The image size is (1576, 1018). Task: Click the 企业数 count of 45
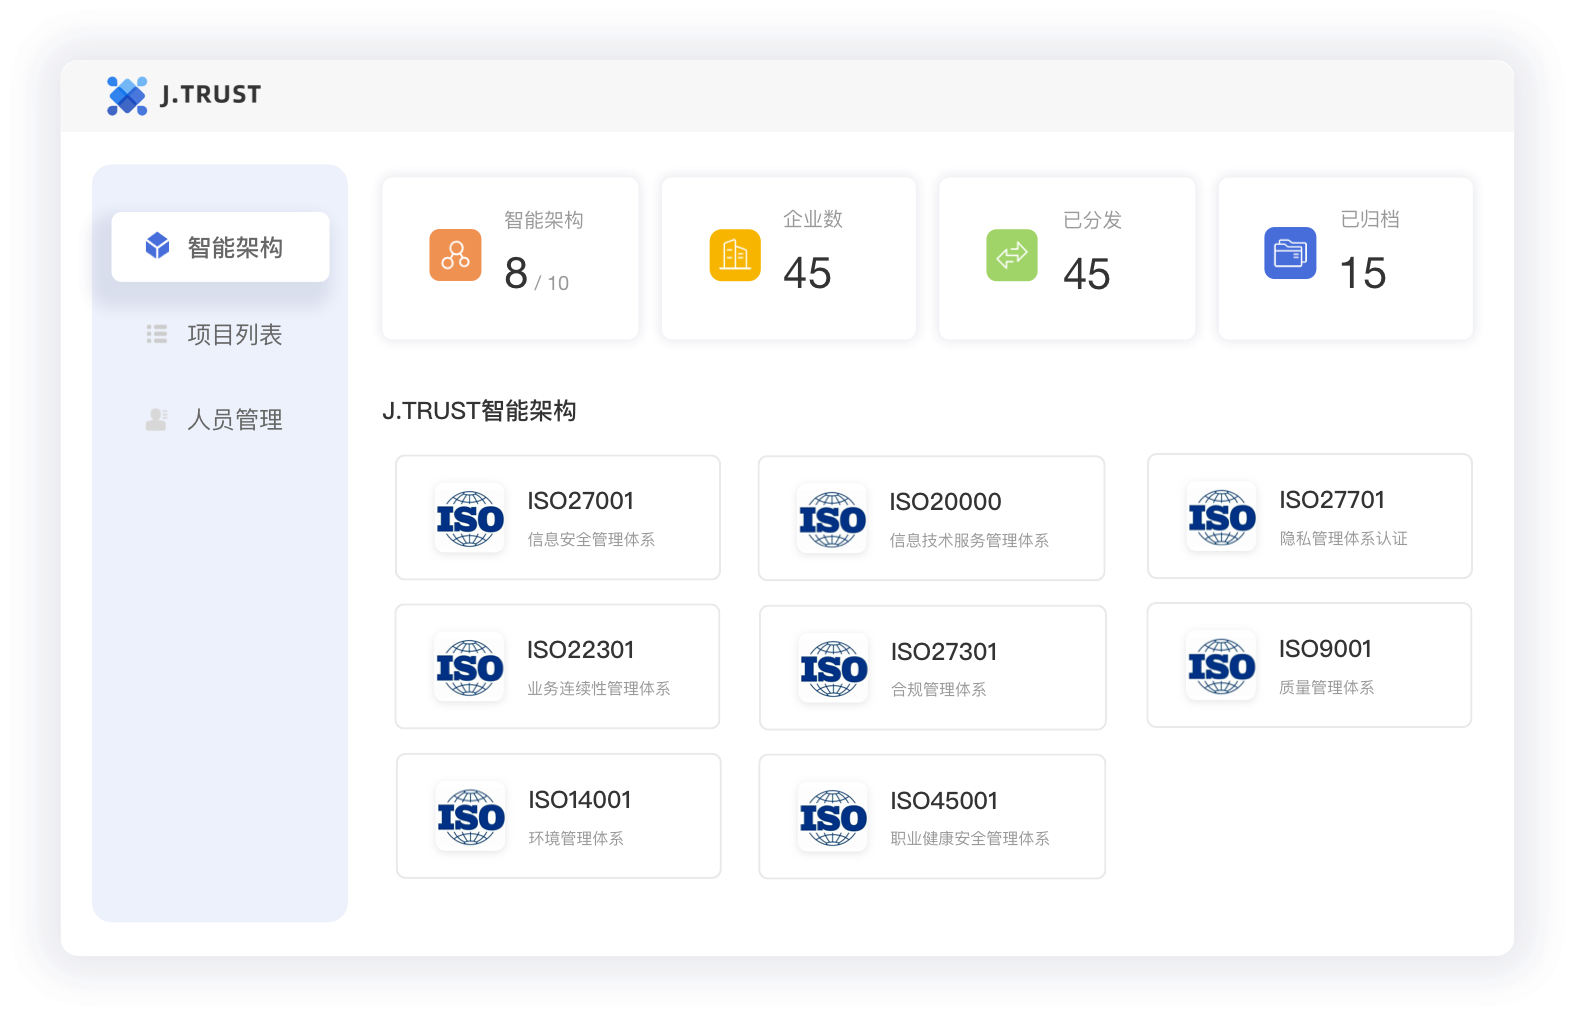click(807, 273)
